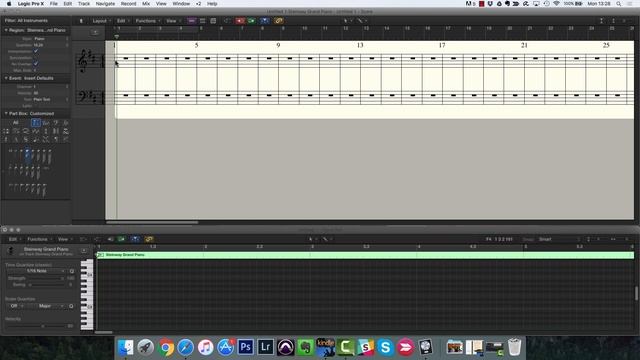The height and width of the screenshot is (360, 640).
Task: Collapse the Event Insert Defaults section
Action: (x=6, y=78)
